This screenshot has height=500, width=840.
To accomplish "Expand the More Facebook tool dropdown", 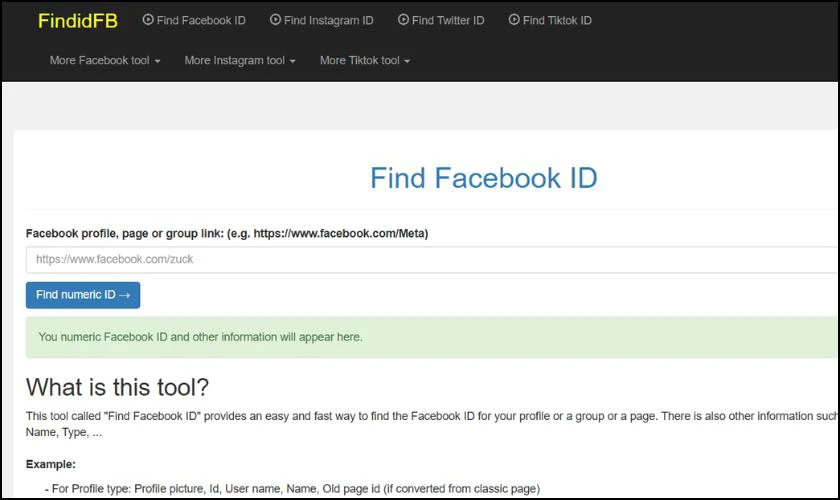I will 105,61.
